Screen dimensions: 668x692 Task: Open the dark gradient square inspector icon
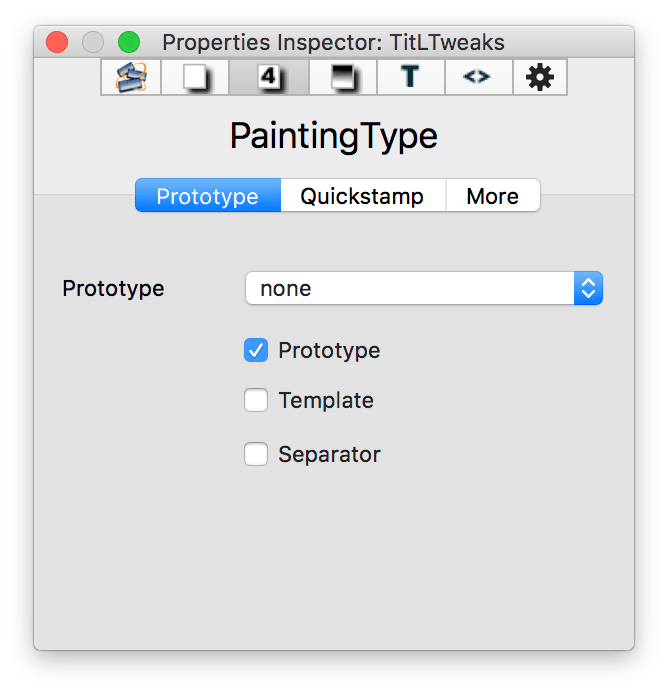tap(343, 77)
